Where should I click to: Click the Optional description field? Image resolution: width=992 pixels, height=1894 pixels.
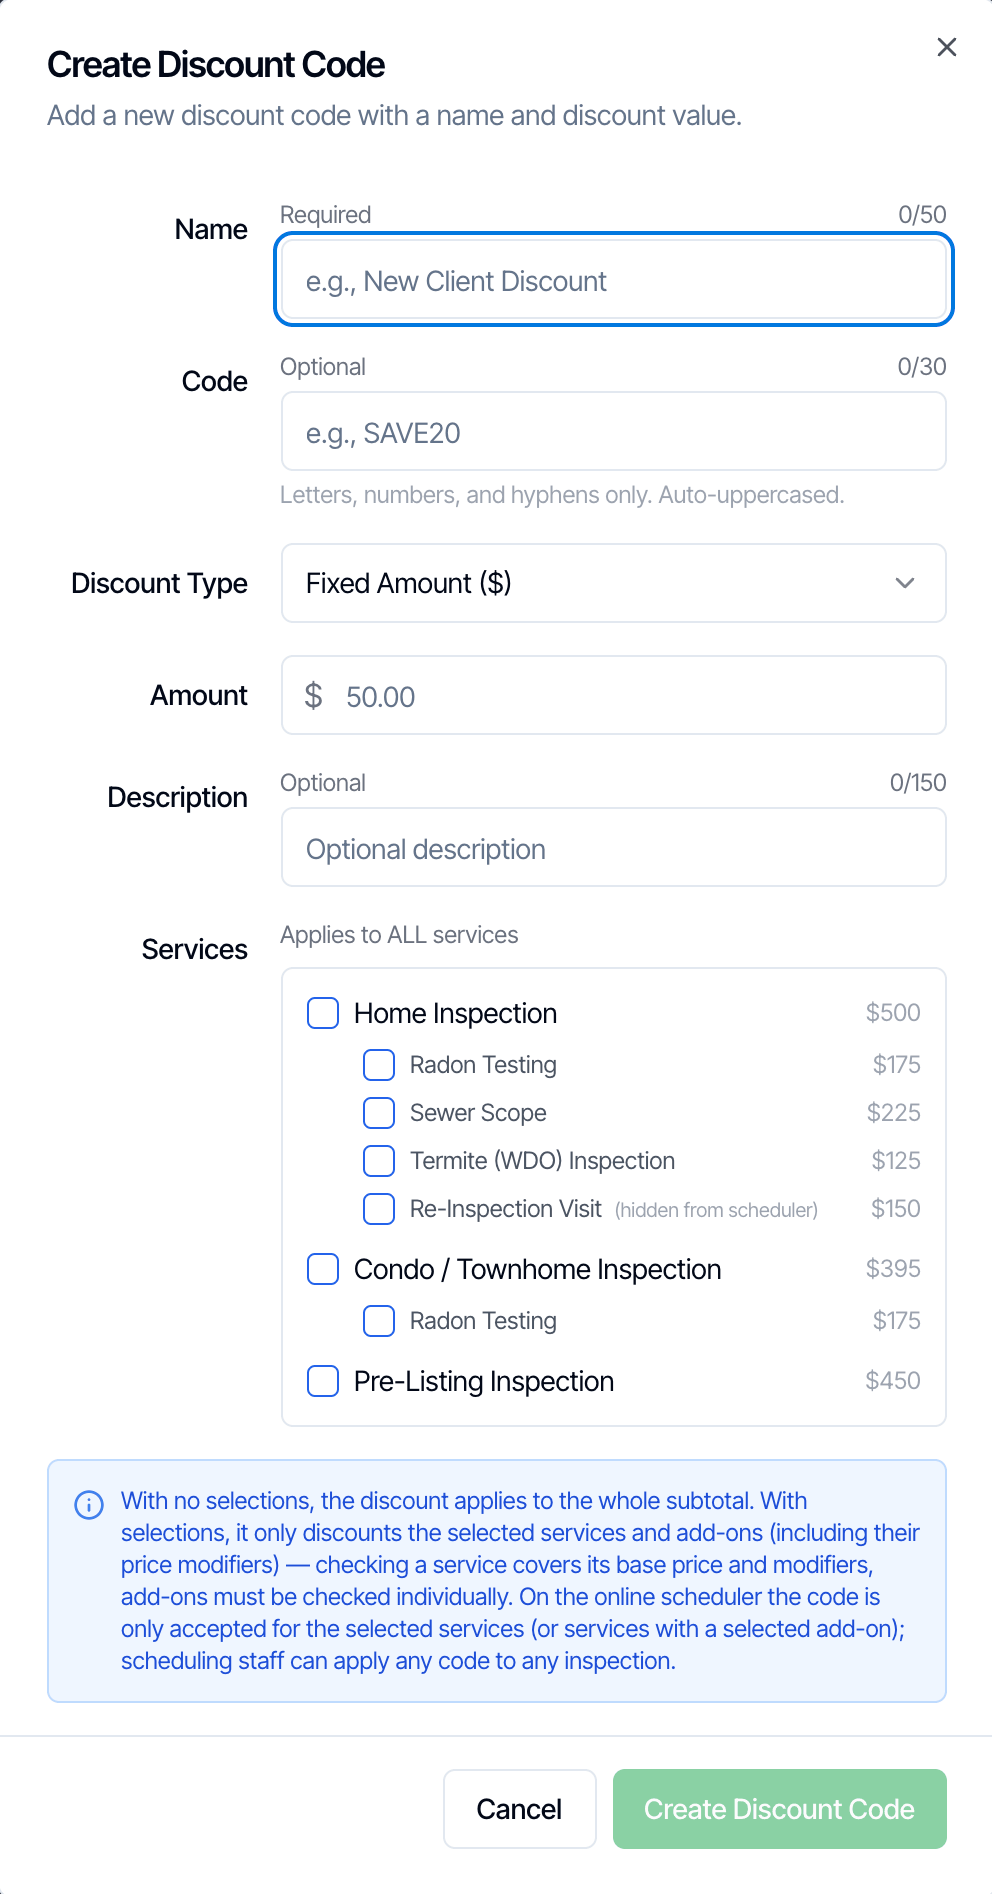(614, 847)
